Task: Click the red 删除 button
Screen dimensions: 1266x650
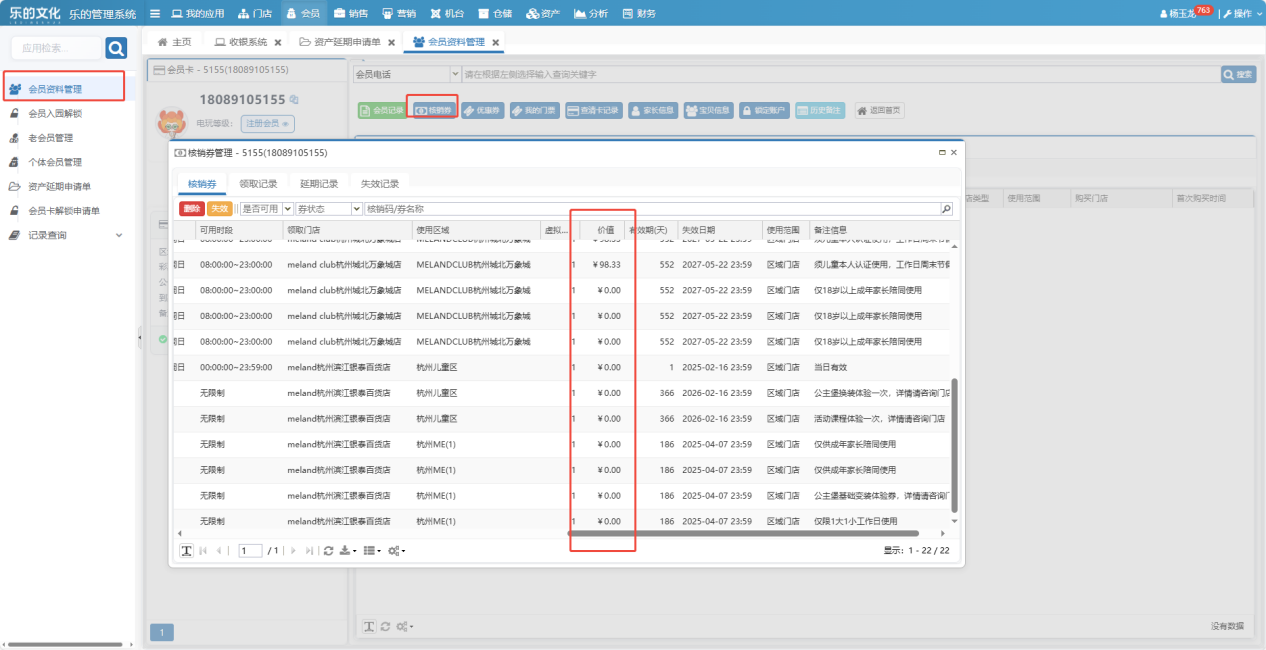Action: point(191,209)
